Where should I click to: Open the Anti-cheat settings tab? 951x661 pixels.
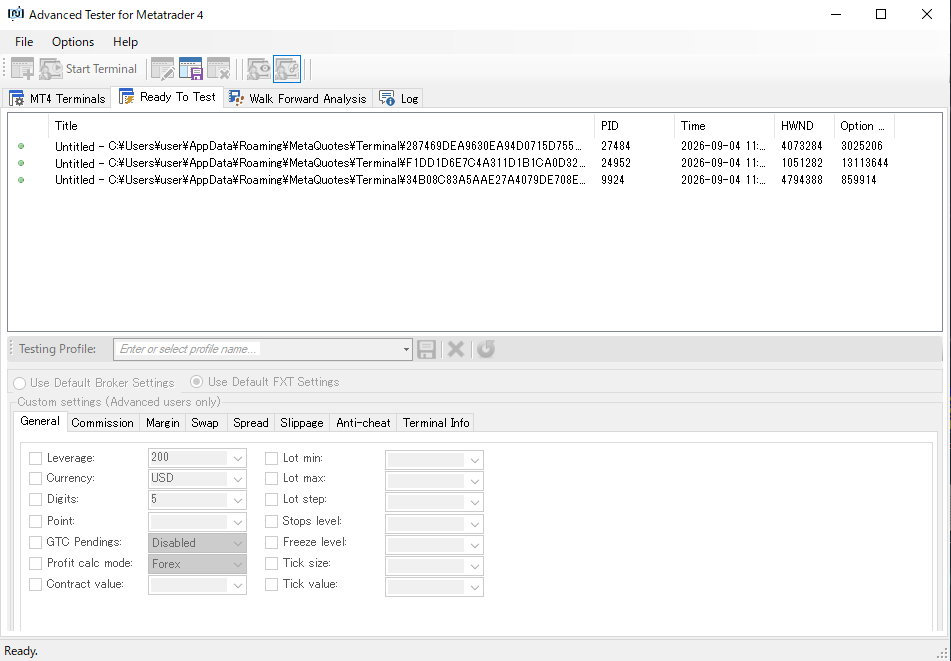click(x=363, y=423)
